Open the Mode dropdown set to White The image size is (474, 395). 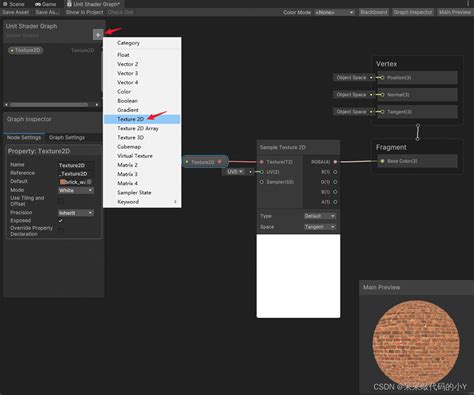click(76, 190)
